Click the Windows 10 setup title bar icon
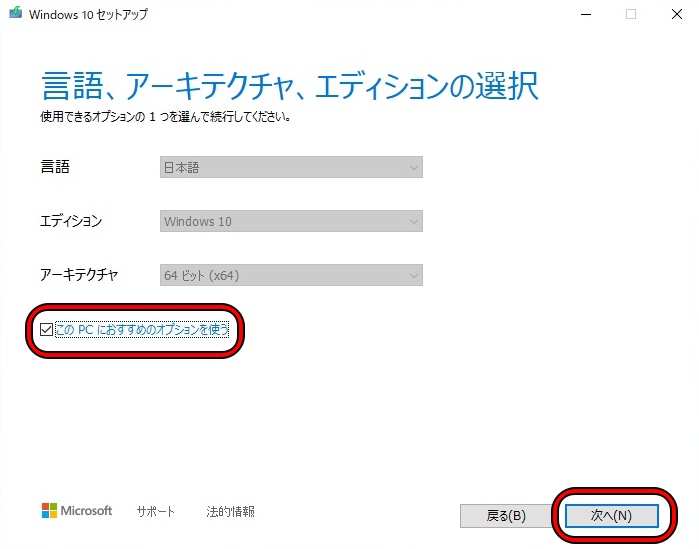 click(x=16, y=12)
